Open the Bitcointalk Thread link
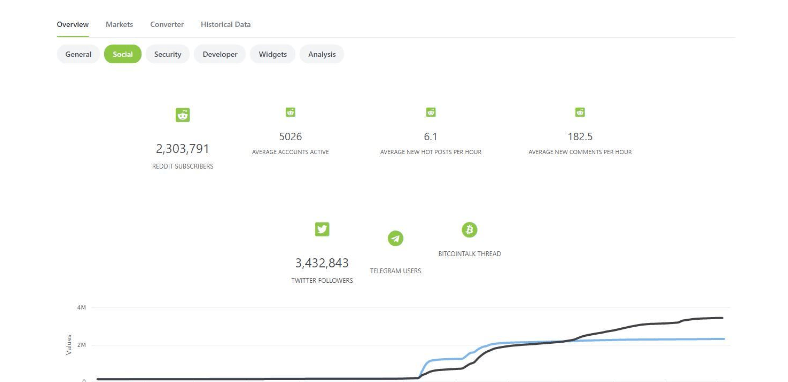This screenshot has width=788, height=382. (x=469, y=254)
